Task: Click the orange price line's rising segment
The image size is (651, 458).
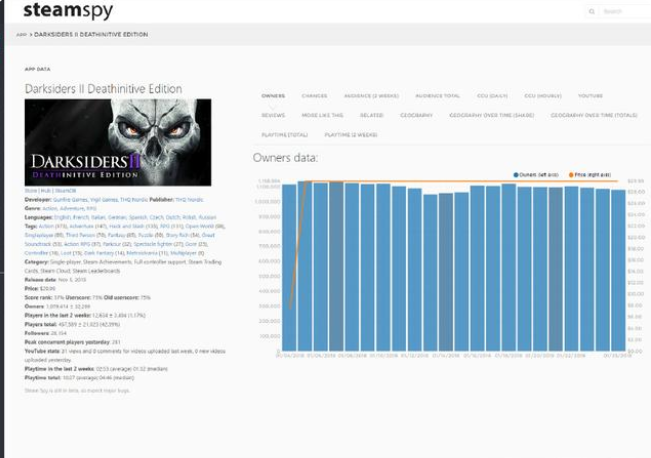Action: (298, 245)
